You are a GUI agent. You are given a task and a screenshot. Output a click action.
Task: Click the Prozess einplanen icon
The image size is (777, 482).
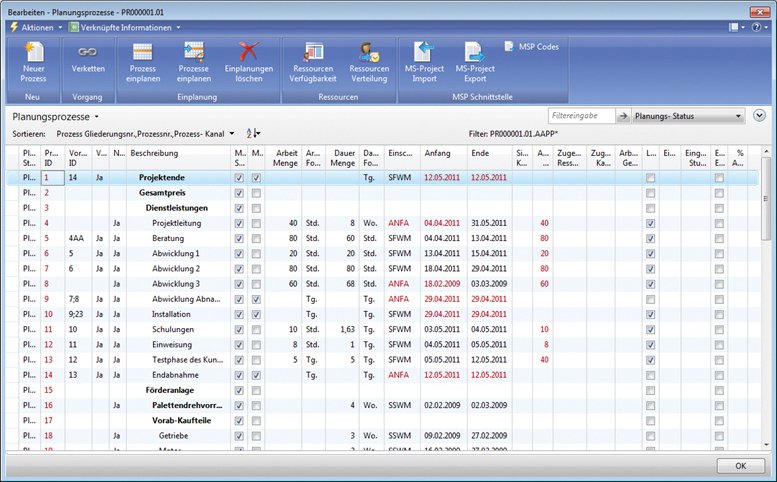click(x=143, y=52)
